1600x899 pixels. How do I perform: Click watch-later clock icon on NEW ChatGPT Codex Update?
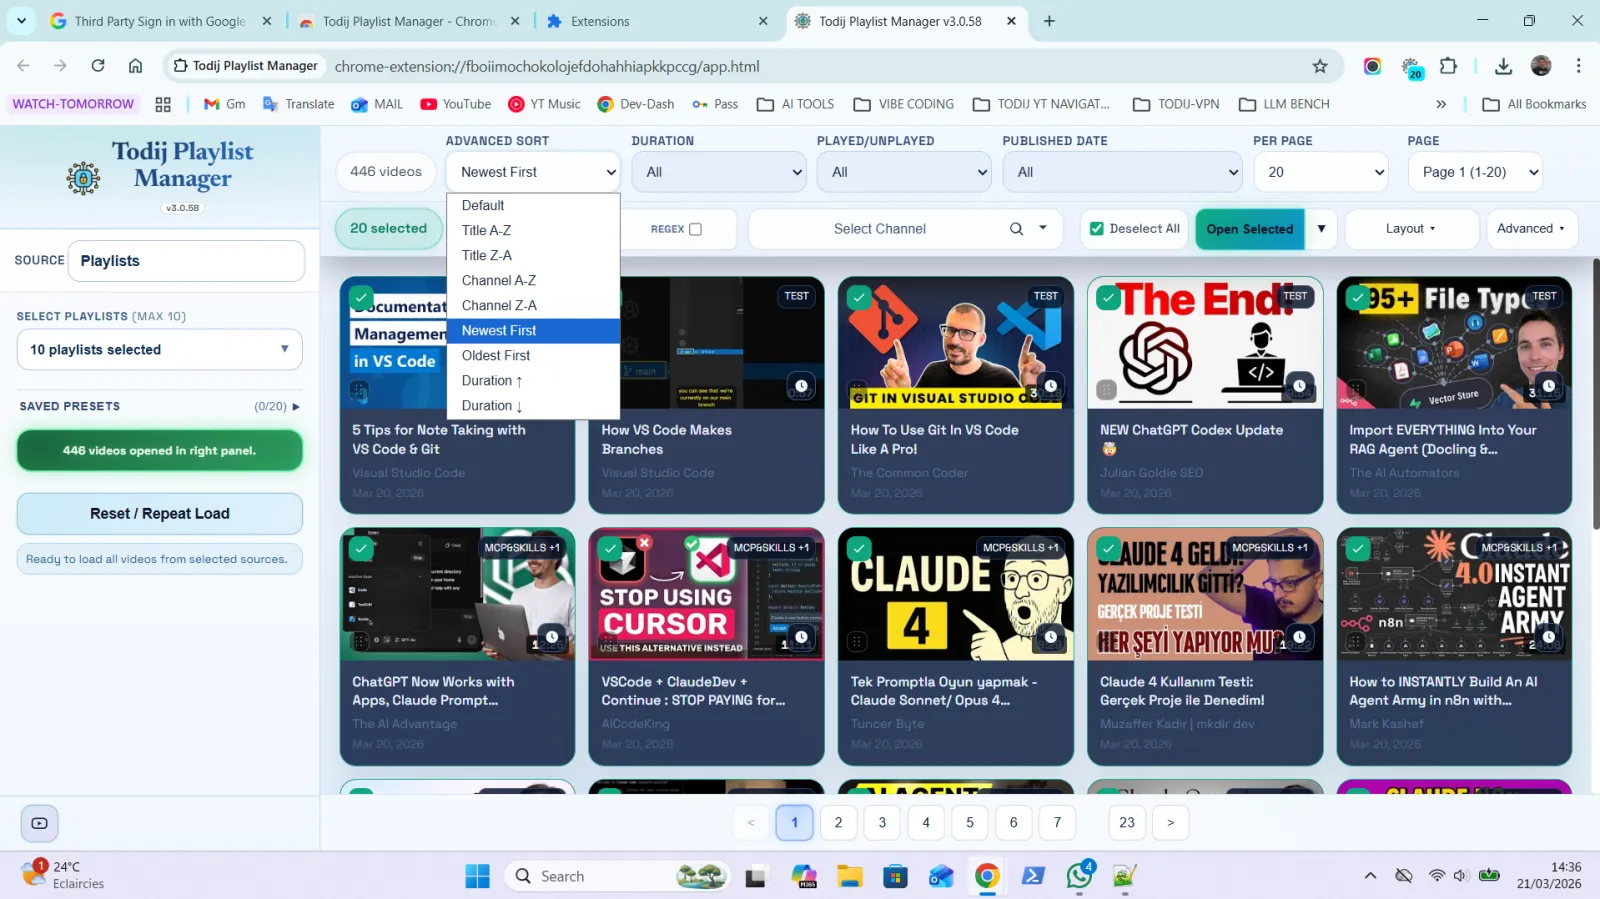coord(1299,386)
